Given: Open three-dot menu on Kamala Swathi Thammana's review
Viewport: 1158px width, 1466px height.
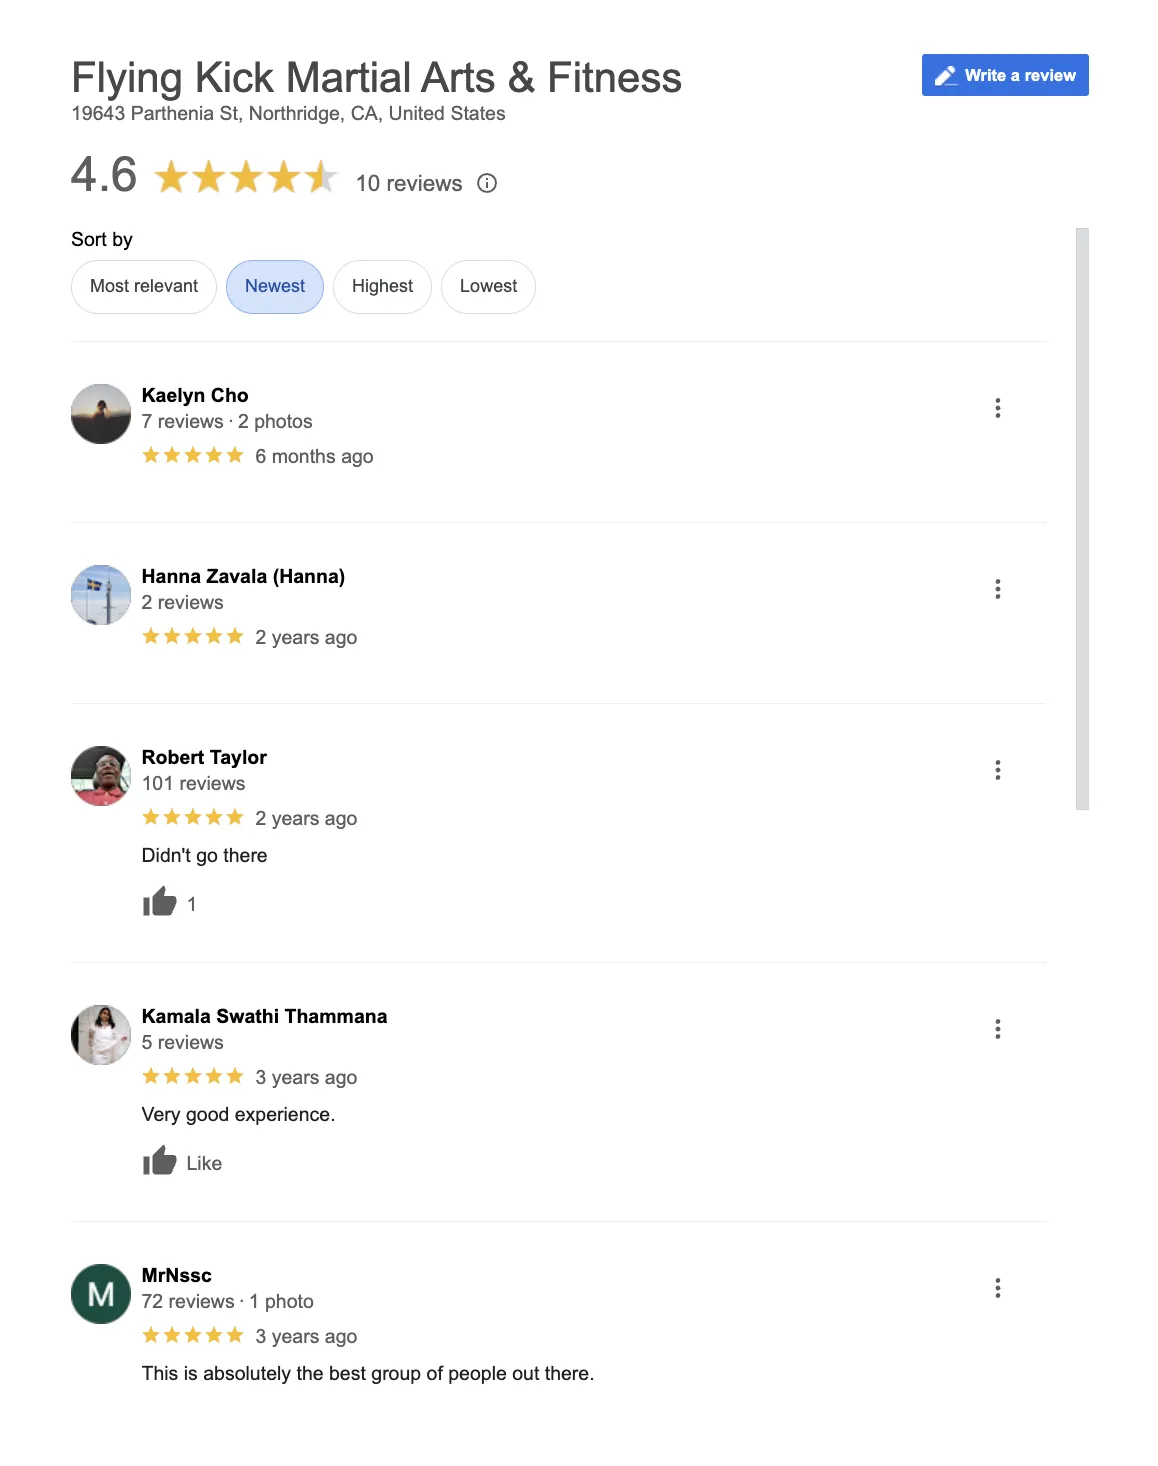Looking at the screenshot, I should pos(997,1029).
